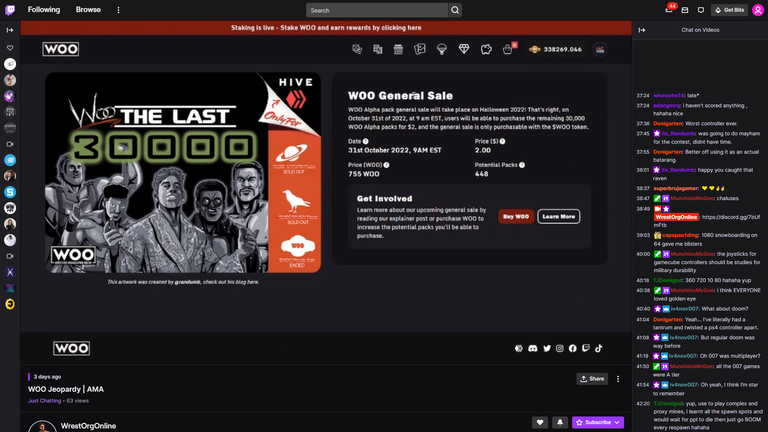Viewport: 768px width, 432px height.
Task: Click the Buy WOO button
Action: tap(516, 216)
